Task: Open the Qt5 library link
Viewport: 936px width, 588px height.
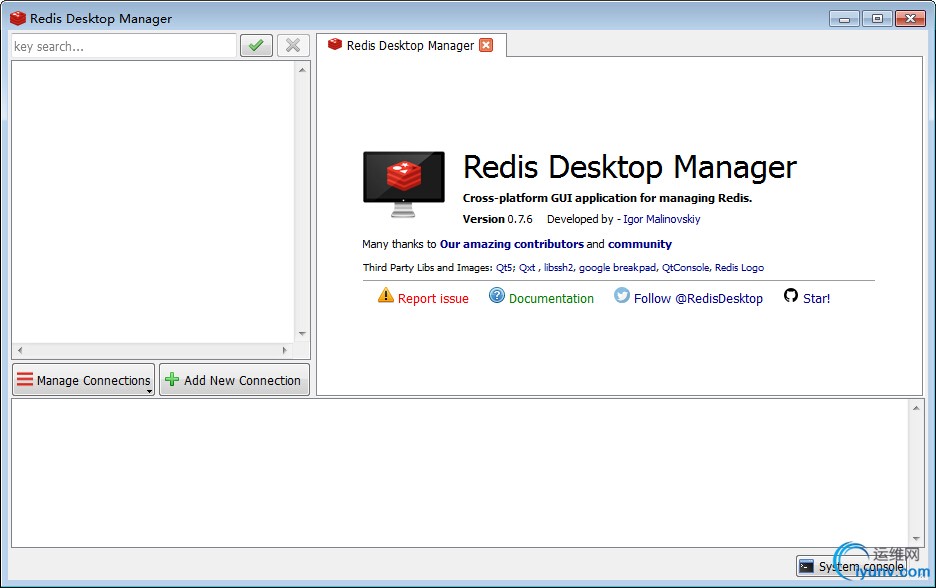Action: 504,267
